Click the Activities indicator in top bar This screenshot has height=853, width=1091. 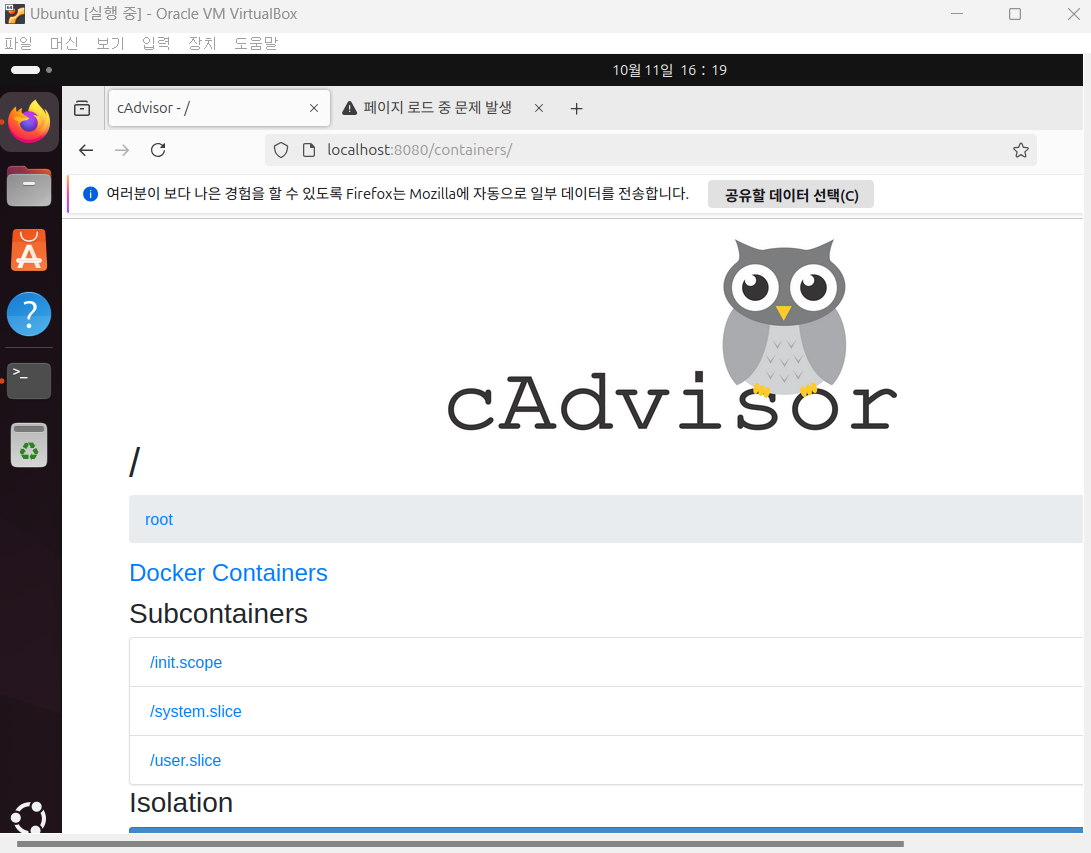click(31, 70)
